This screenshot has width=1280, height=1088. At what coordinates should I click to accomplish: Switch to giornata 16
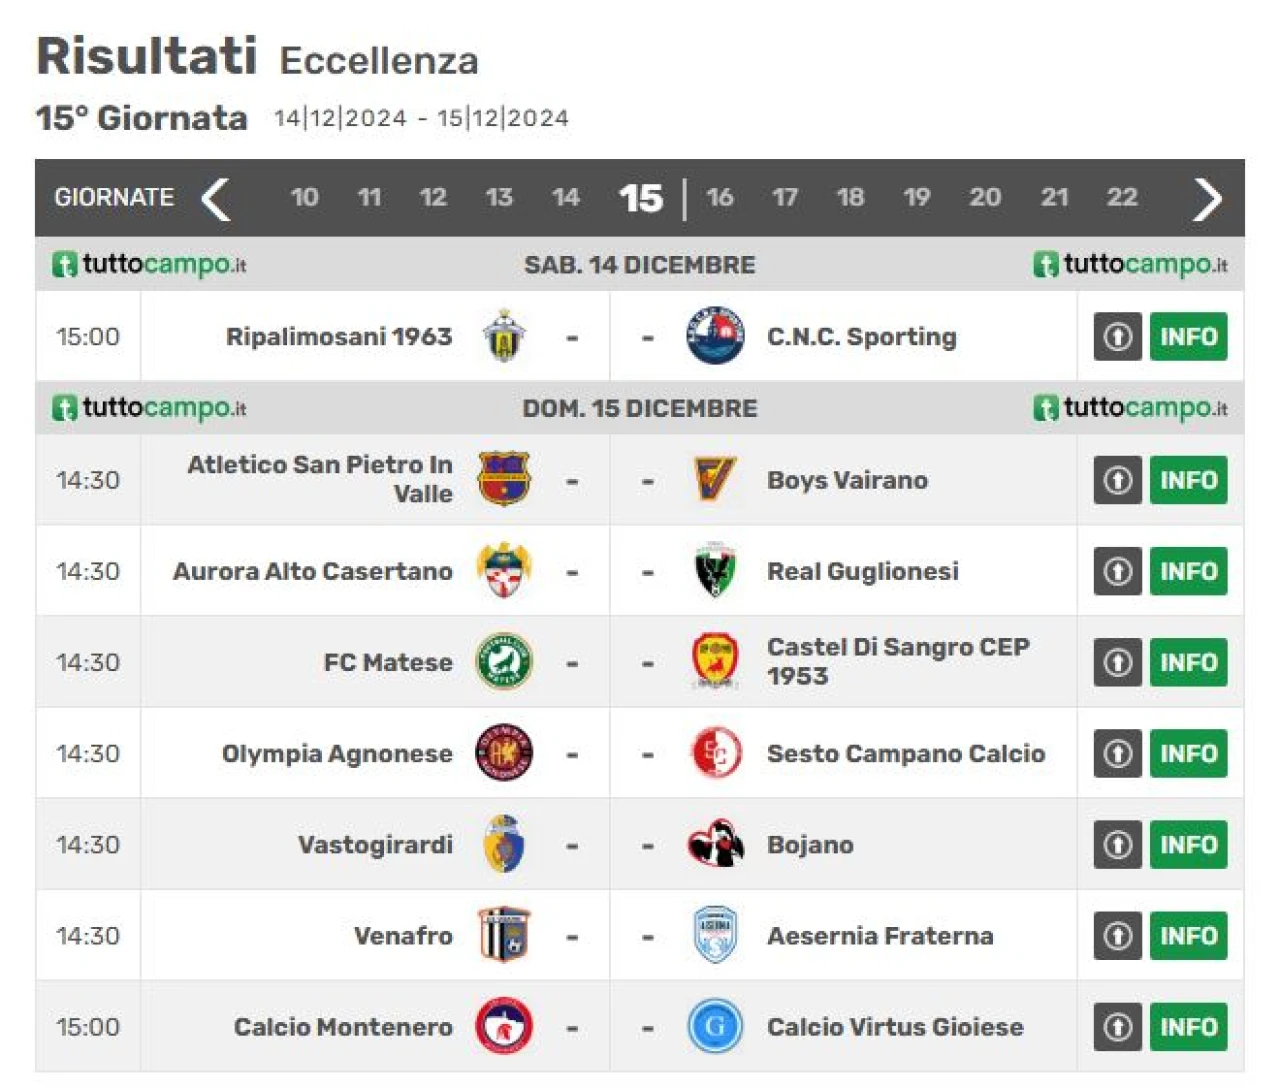(720, 197)
